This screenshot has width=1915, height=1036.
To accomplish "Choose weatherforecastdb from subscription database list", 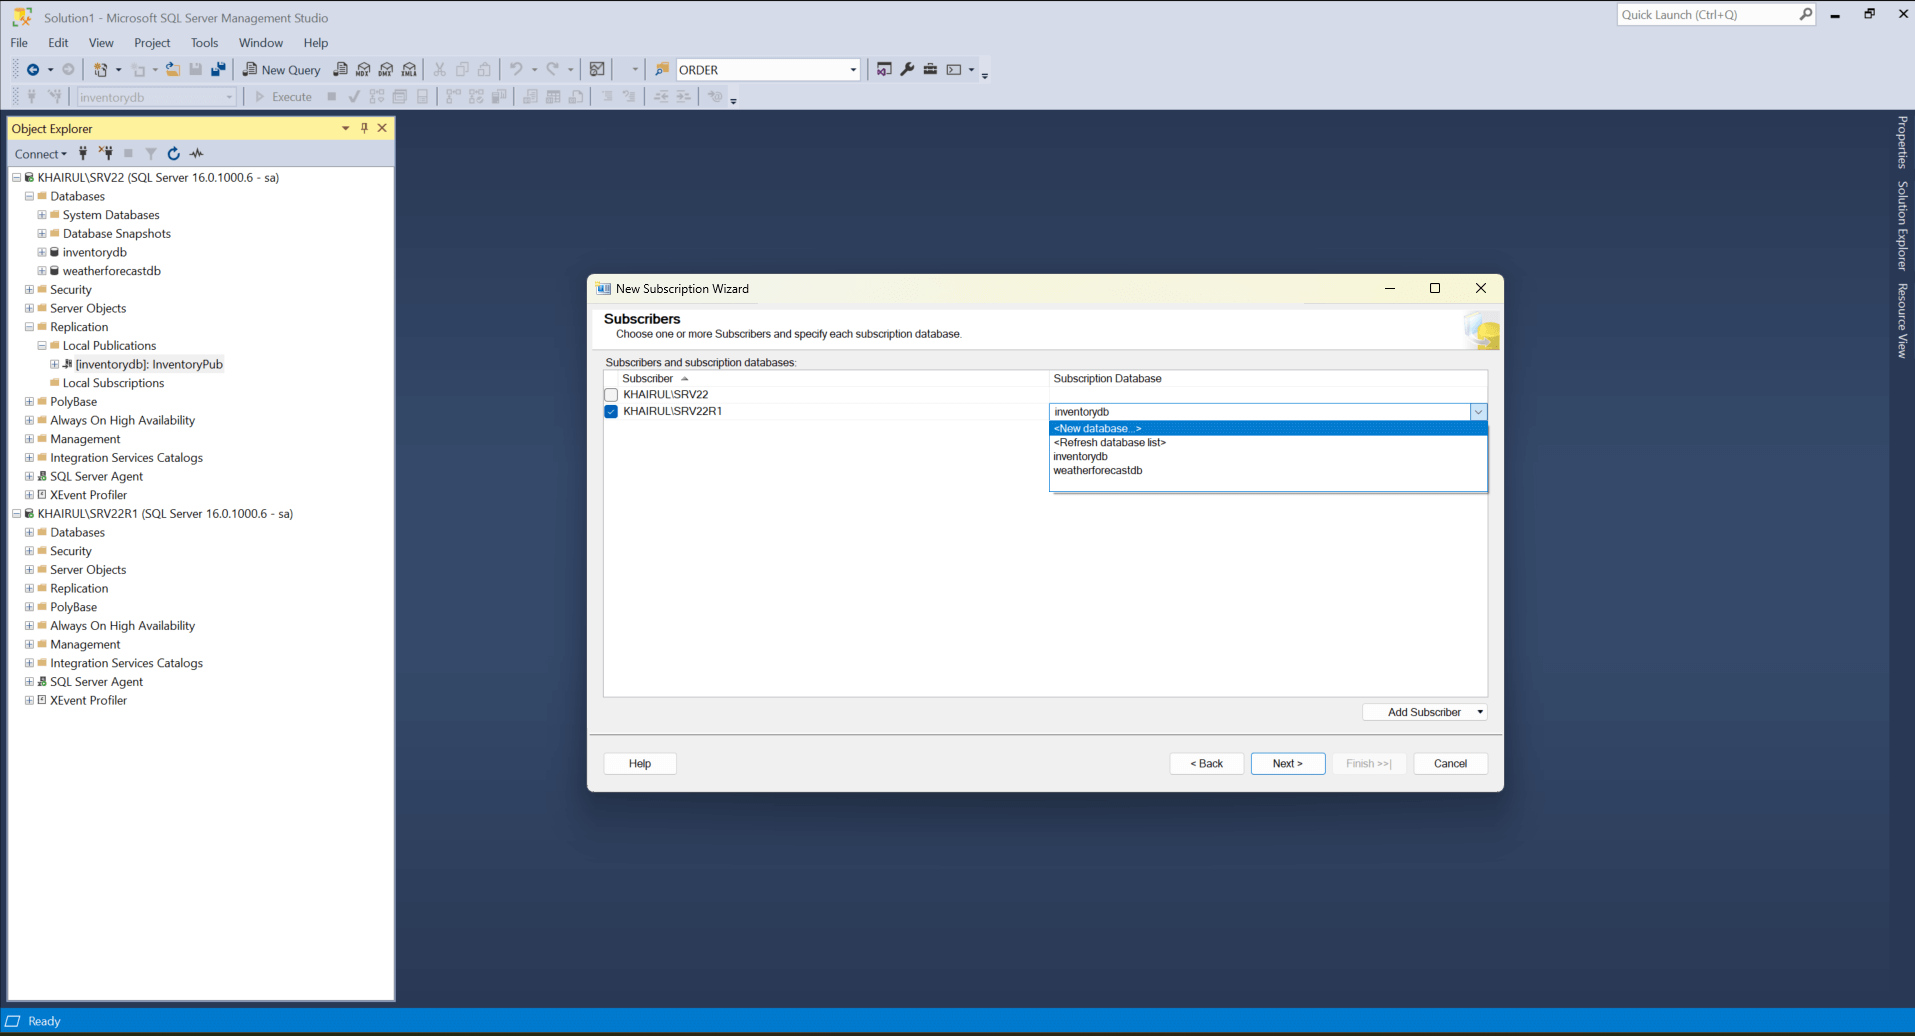I will 1097,470.
